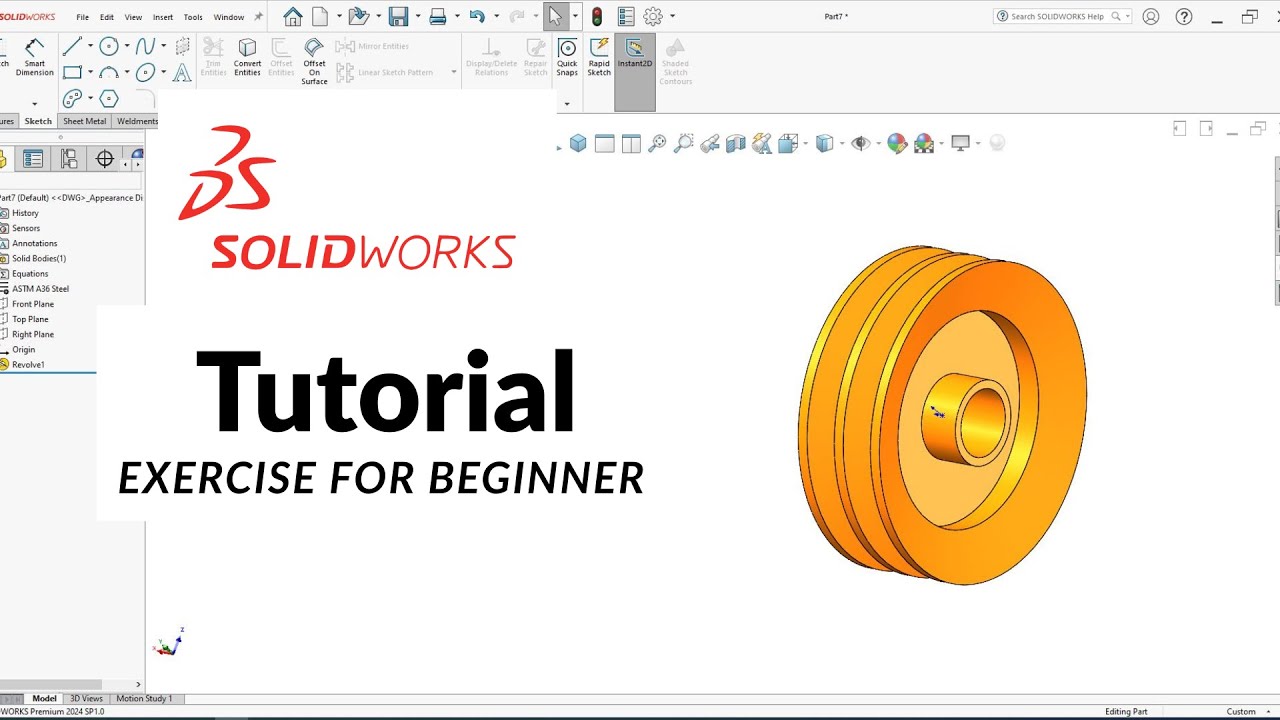
Task: Open the Options gear icon
Action: pos(653,16)
